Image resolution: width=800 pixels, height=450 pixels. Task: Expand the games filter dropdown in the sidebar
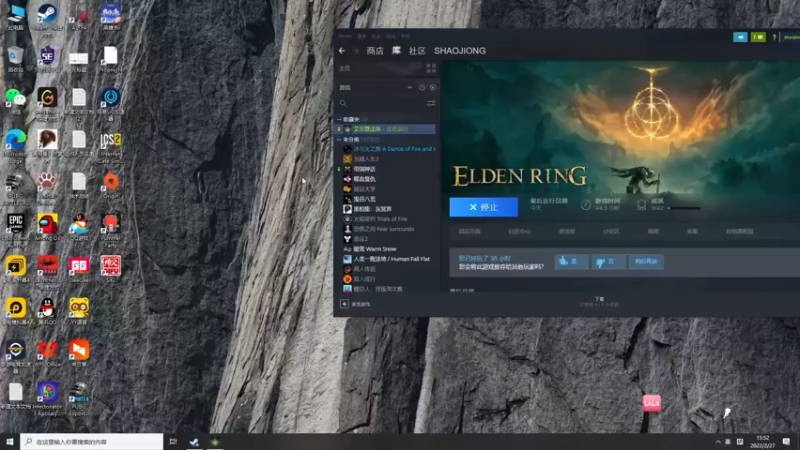[409, 87]
